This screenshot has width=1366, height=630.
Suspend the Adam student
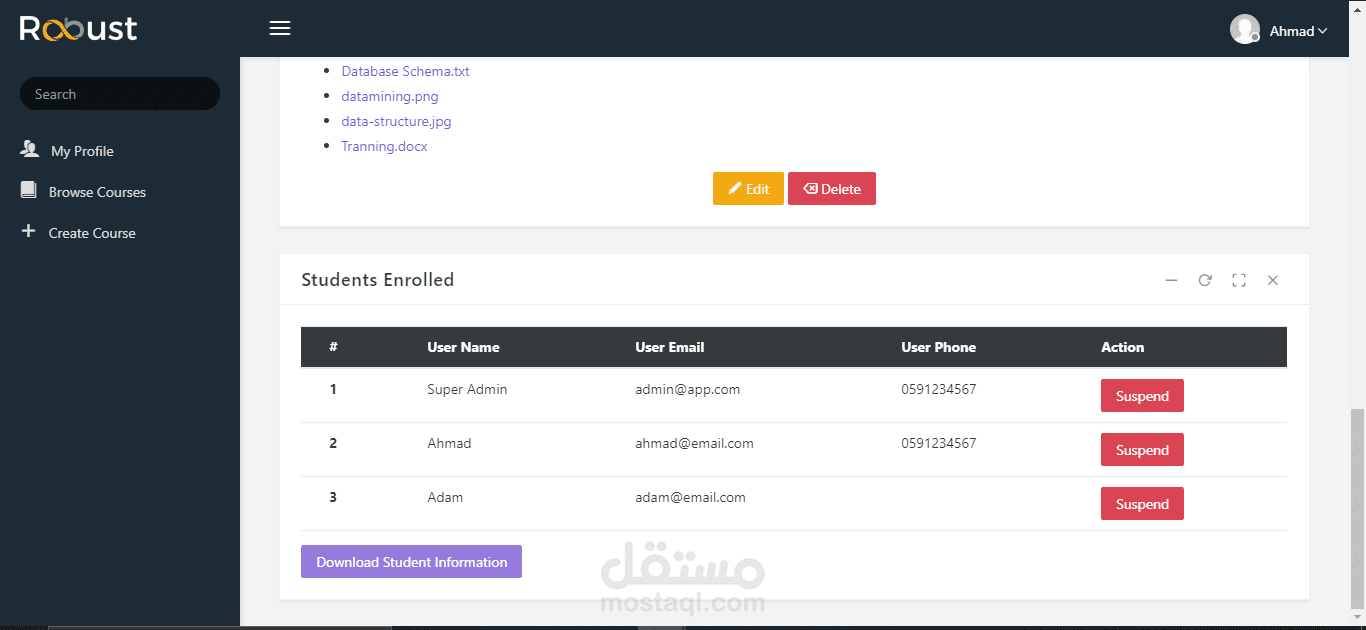click(x=1142, y=504)
